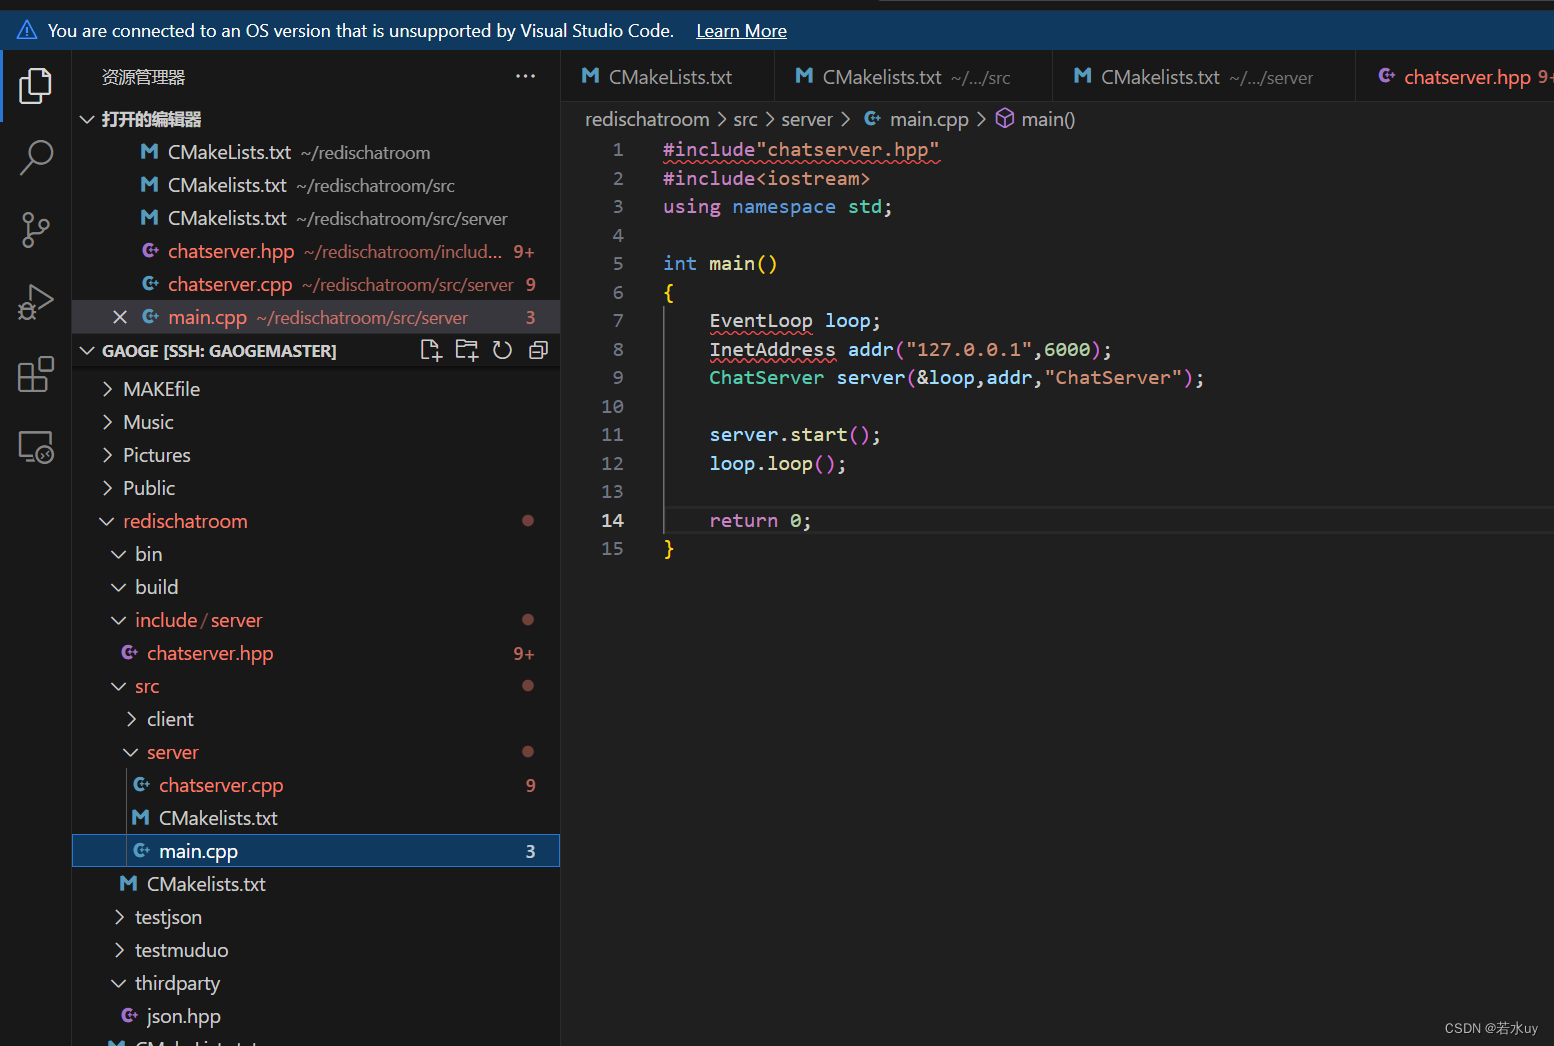Open the Extensions view icon
This screenshot has height=1046, width=1554.
(35, 374)
